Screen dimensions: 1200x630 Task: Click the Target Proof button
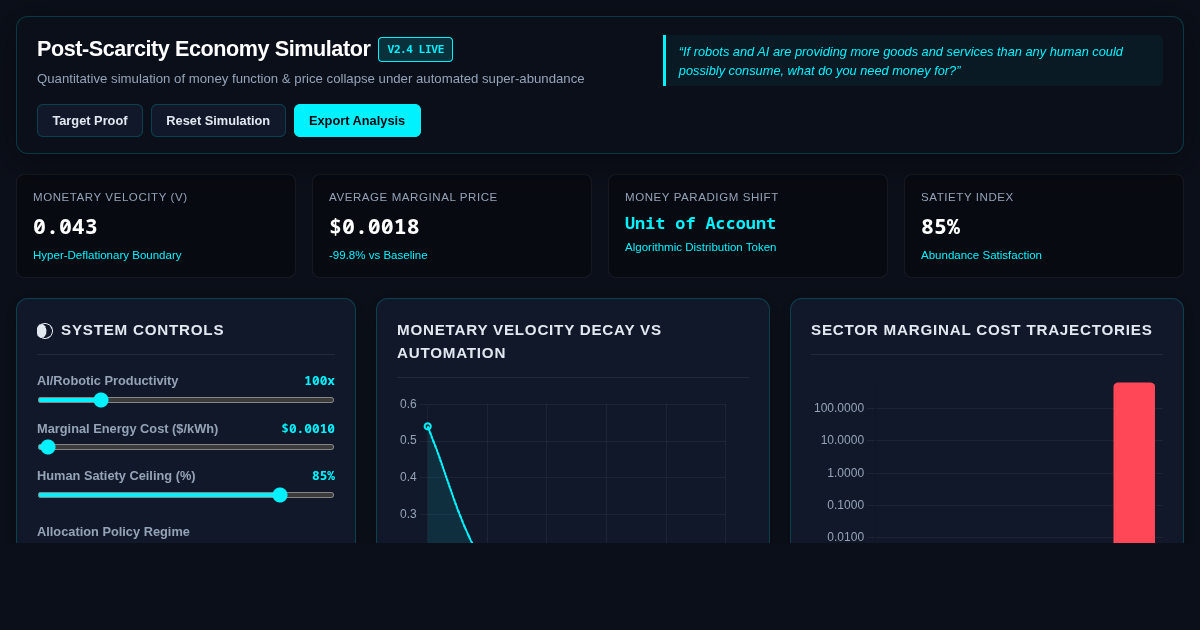click(90, 120)
